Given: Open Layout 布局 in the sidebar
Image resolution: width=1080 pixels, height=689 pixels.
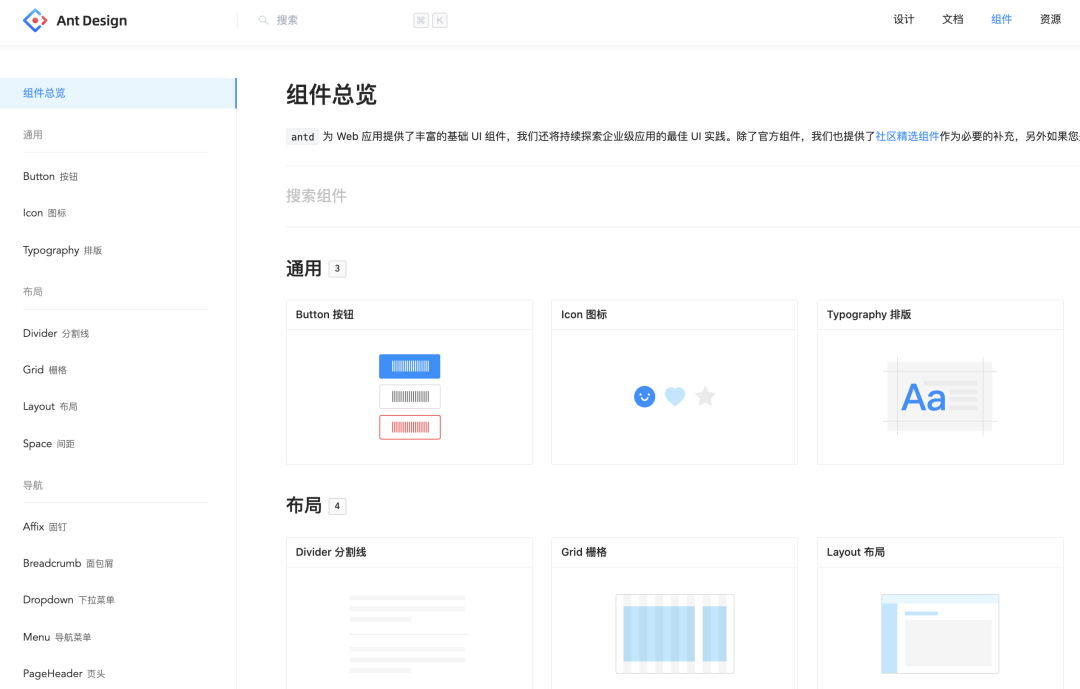Looking at the screenshot, I should 50,407.
